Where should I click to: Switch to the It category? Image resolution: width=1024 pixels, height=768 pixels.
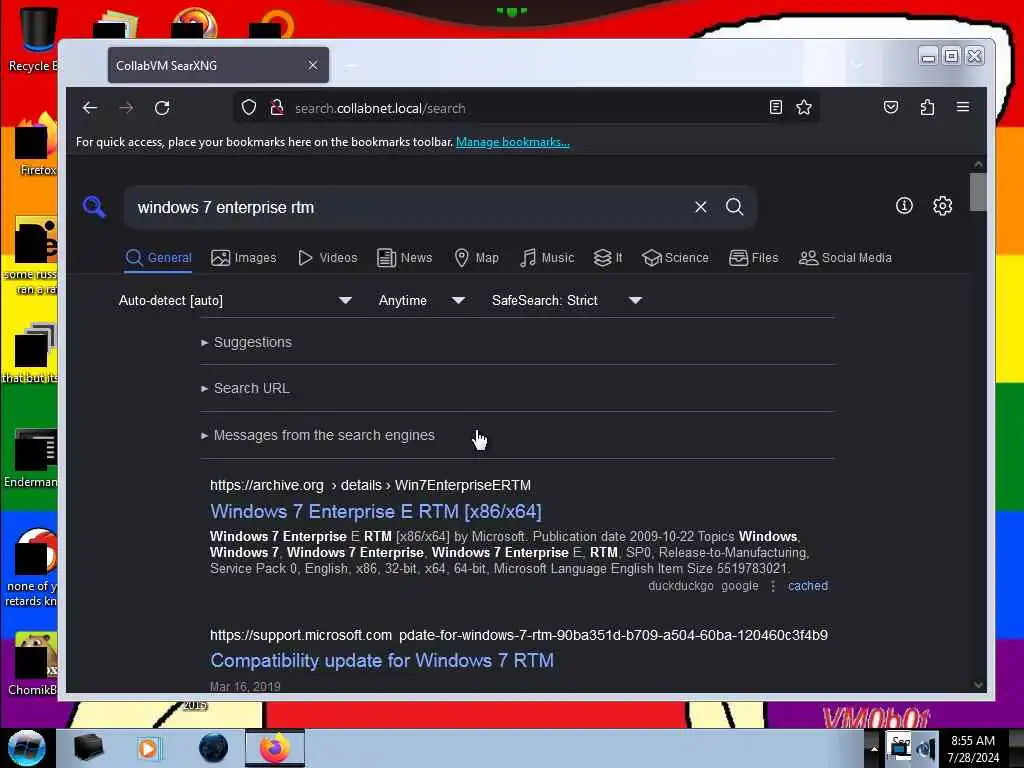(608, 258)
